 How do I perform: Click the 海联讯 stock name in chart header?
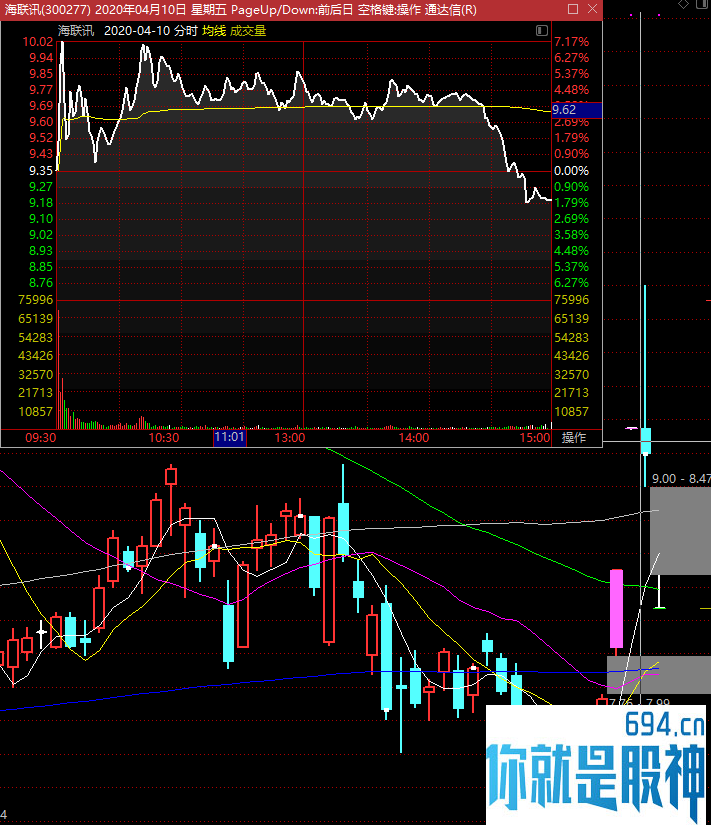coord(76,31)
